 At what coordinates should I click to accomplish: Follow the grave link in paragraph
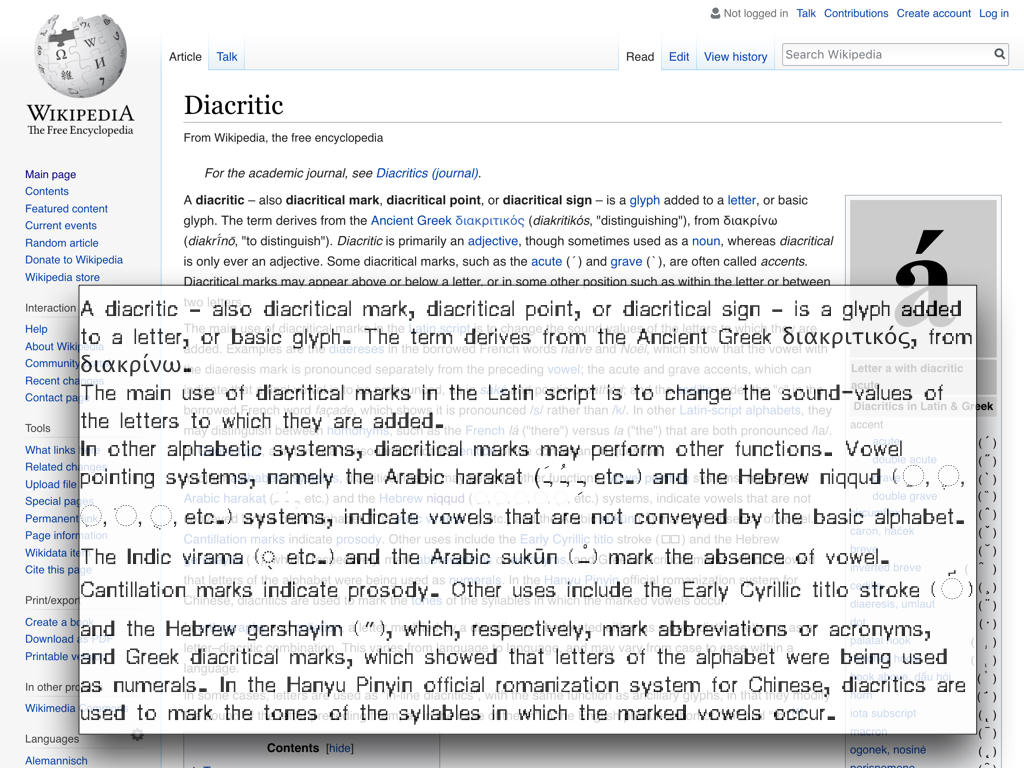[x=626, y=261]
